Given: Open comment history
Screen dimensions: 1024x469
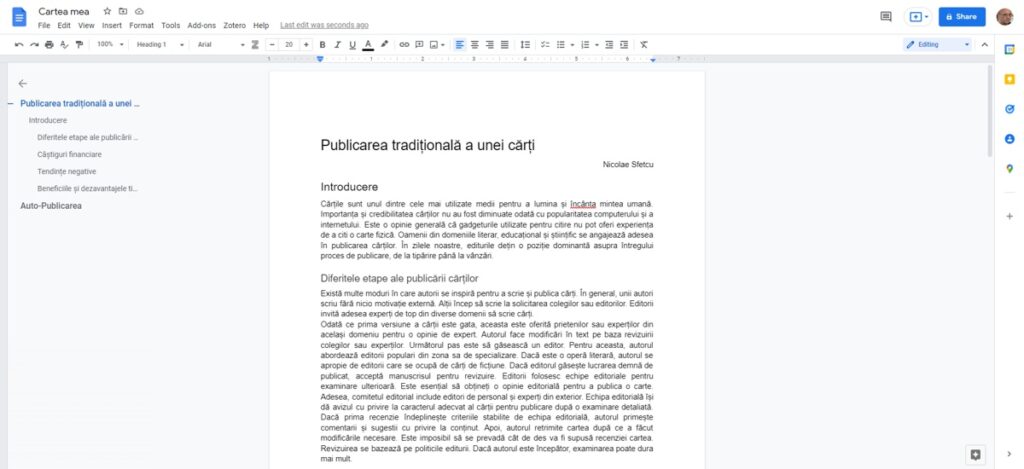Looking at the screenshot, I should pyautogui.click(x=886, y=16).
